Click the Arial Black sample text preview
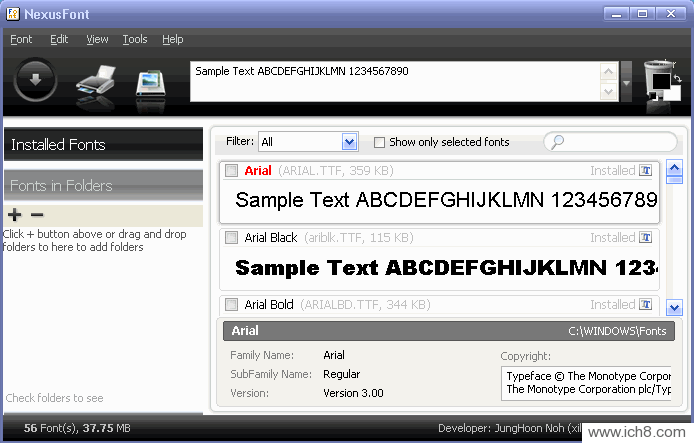The image size is (694, 443). (446, 268)
